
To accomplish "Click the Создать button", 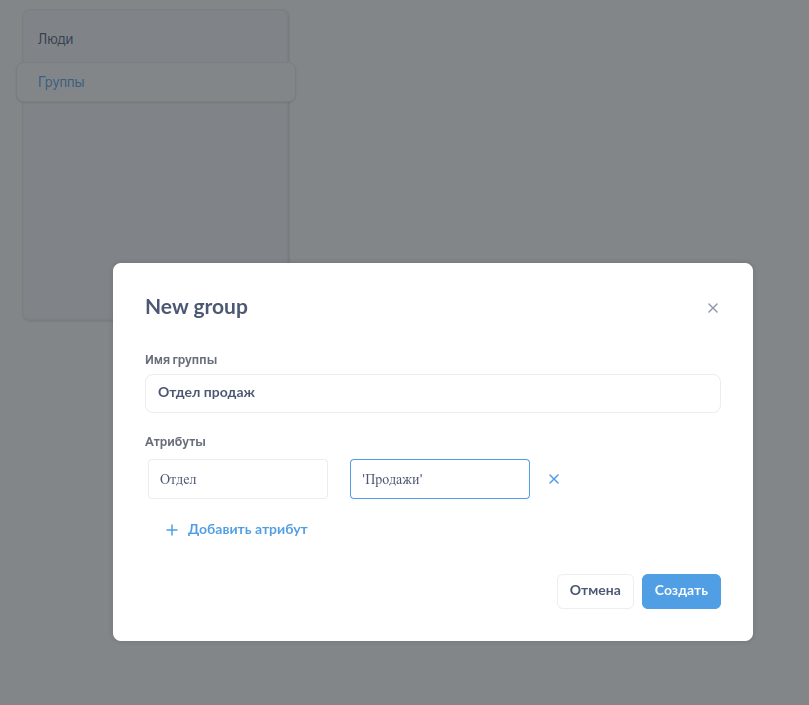I will click(681, 591).
